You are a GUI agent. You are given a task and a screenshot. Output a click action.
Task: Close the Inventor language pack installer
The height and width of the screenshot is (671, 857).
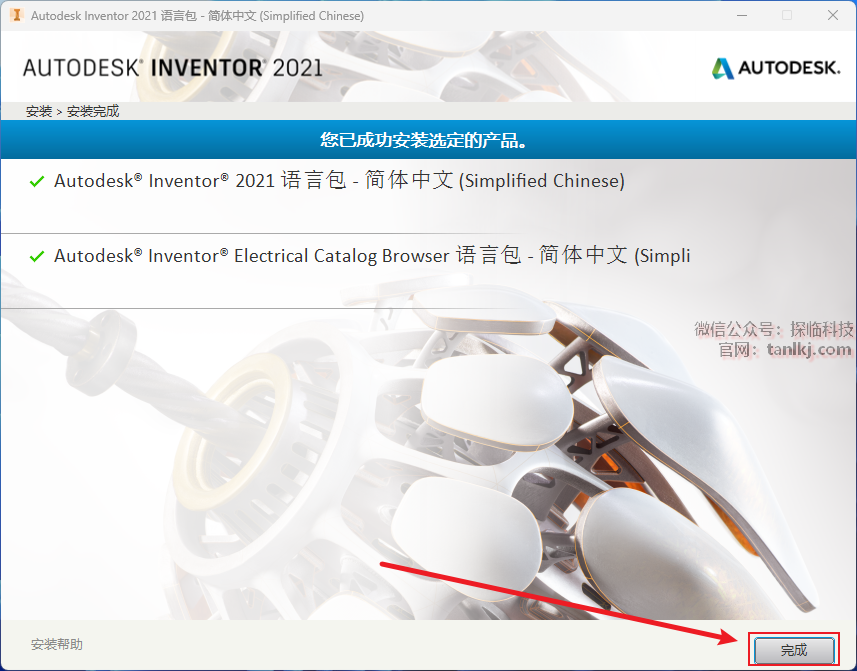point(833,15)
